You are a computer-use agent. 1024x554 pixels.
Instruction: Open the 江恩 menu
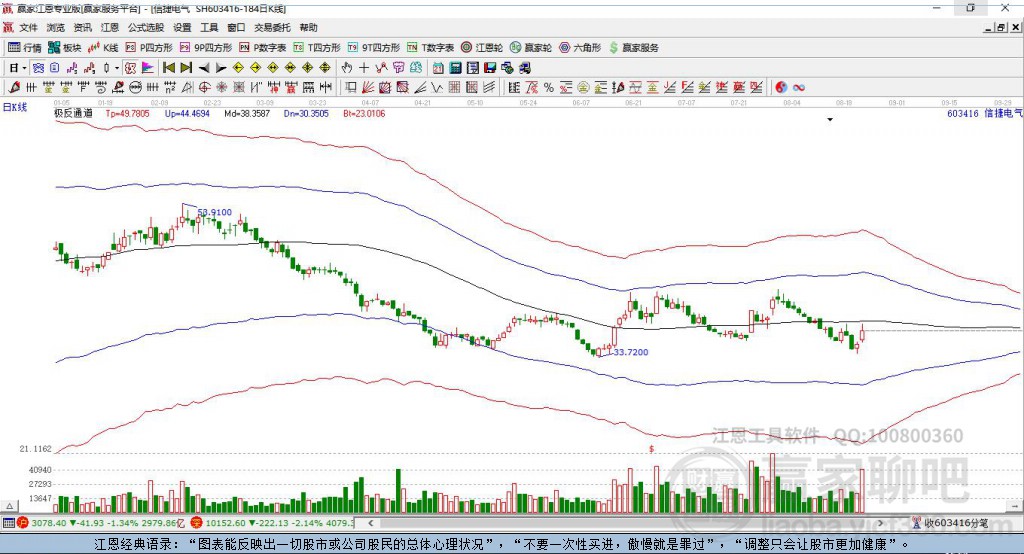pos(110,27)
